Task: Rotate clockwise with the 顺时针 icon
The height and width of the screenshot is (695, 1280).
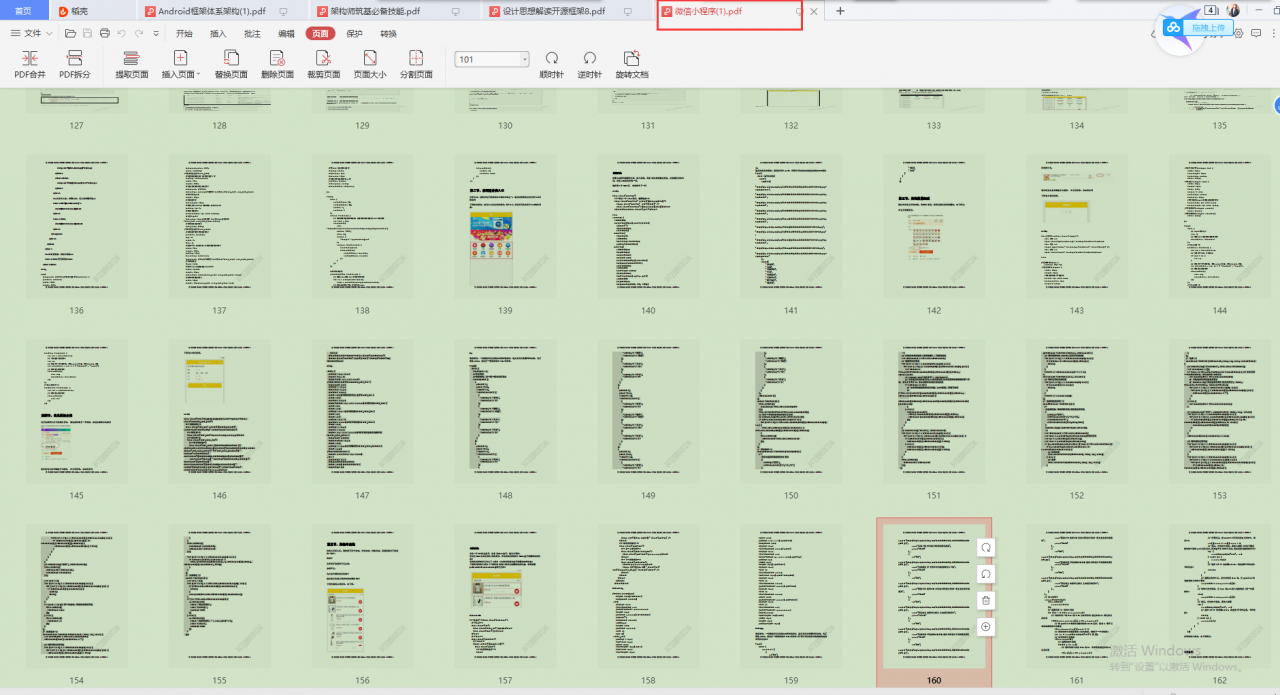Action: click(551, 59)
